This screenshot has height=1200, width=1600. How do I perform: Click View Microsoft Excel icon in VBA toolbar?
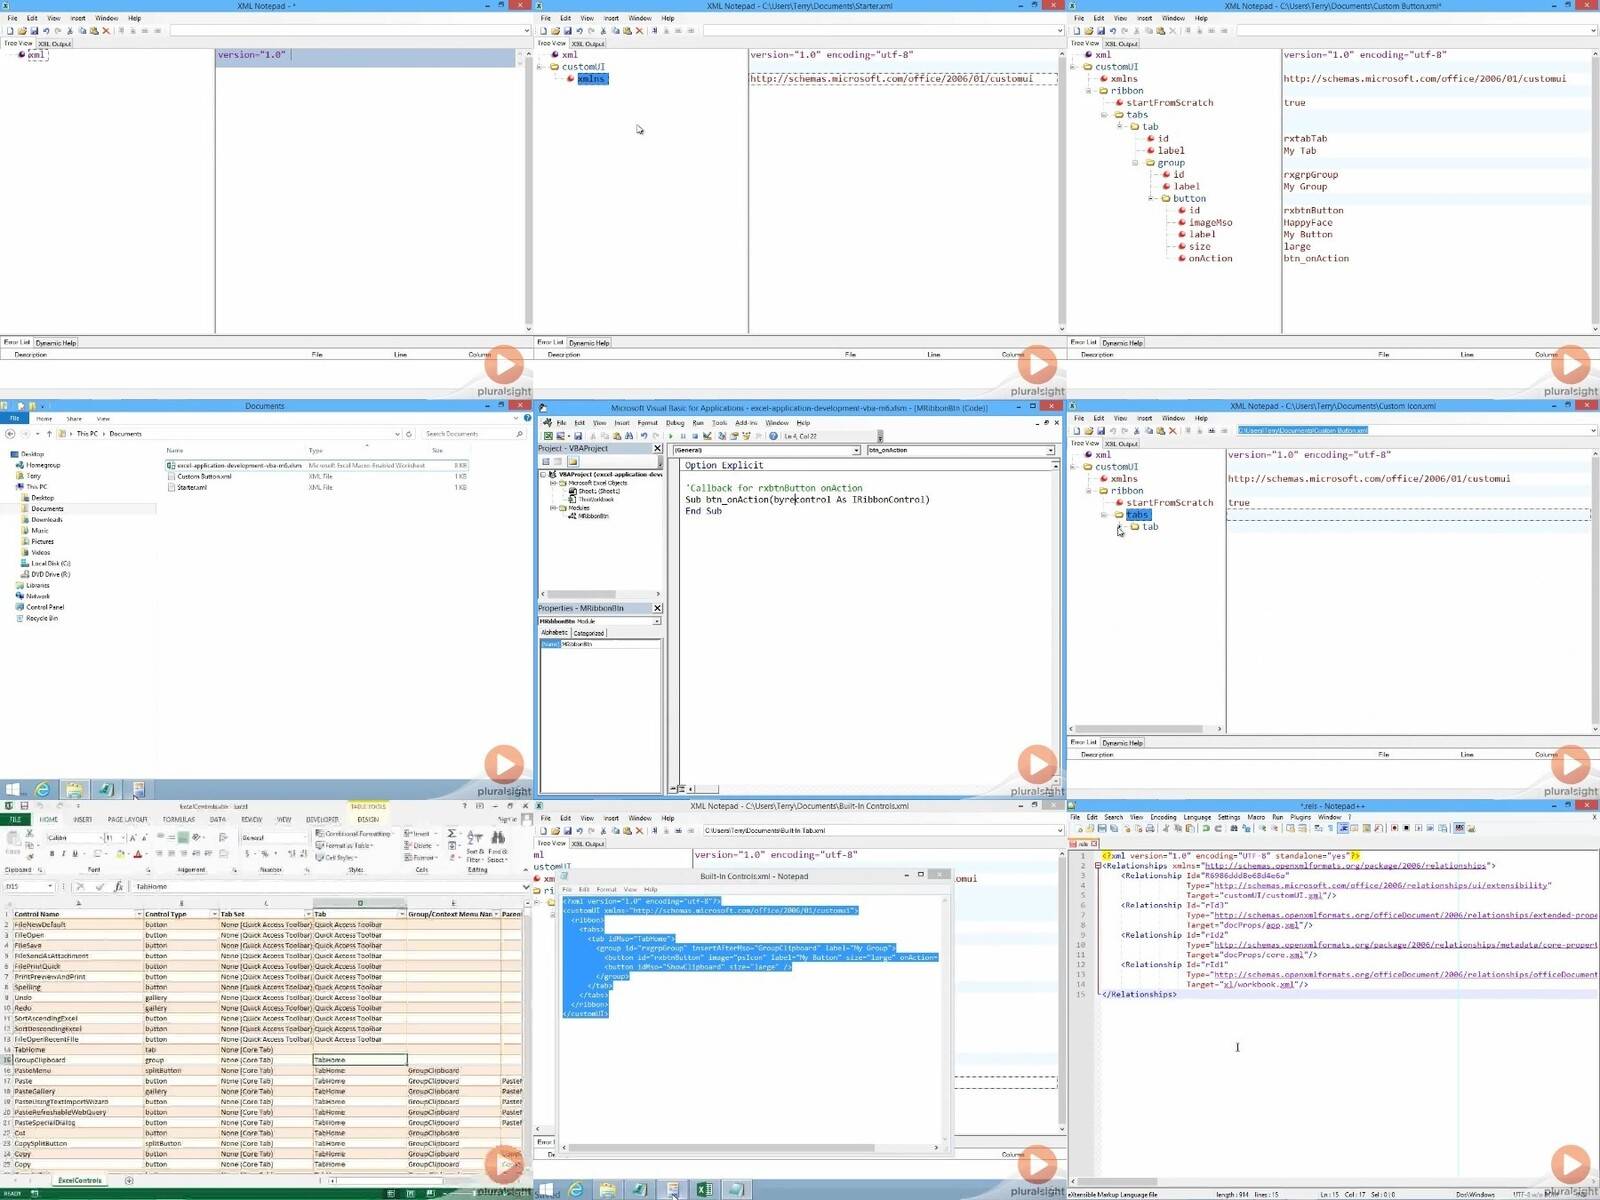pyautogui.click(x=548, y=436)
